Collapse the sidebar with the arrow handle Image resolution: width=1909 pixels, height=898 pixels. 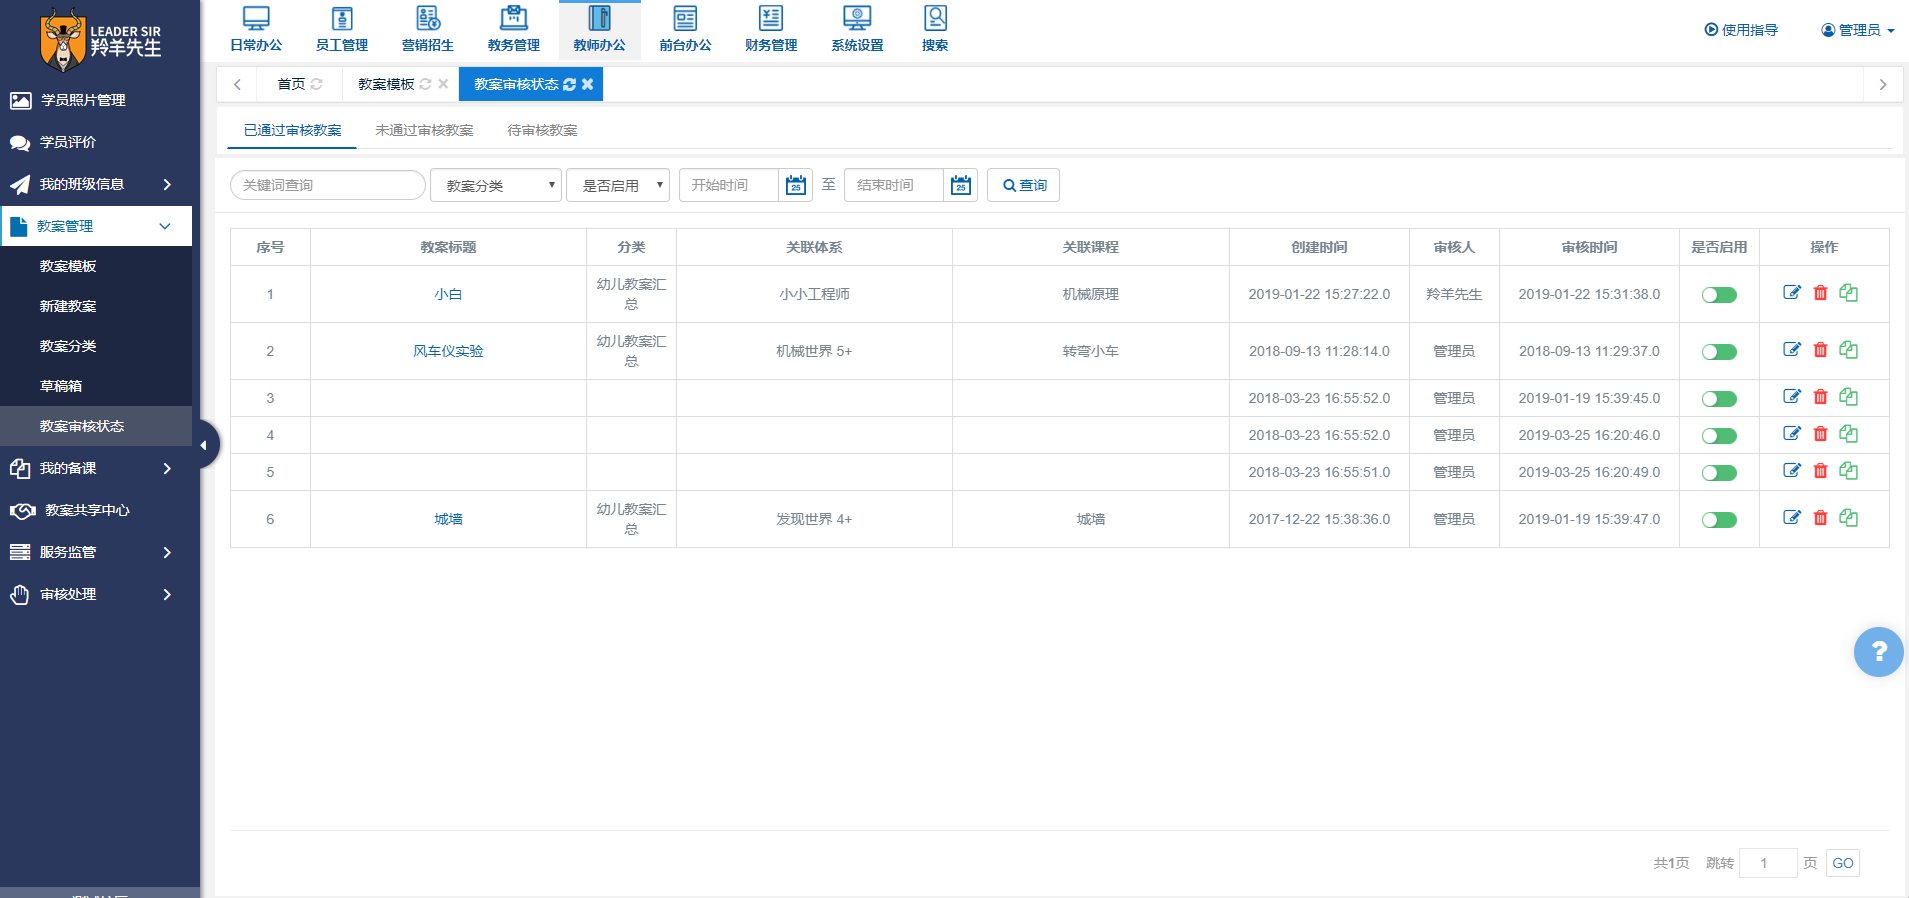(x=203, y=445)
